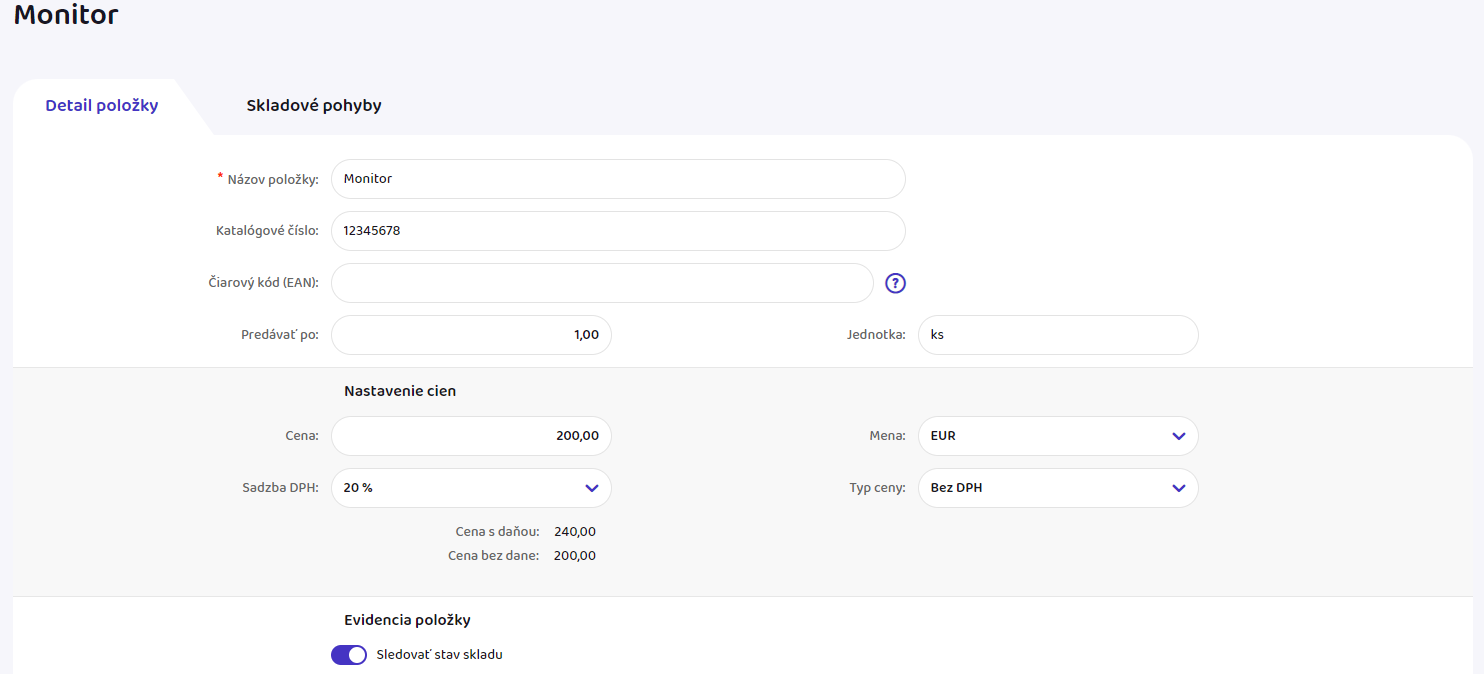The width and height of the screenshot is (1484, 674).
Task: Click the Cena bez dane value 200,00
Action: [x=575, y=556]
